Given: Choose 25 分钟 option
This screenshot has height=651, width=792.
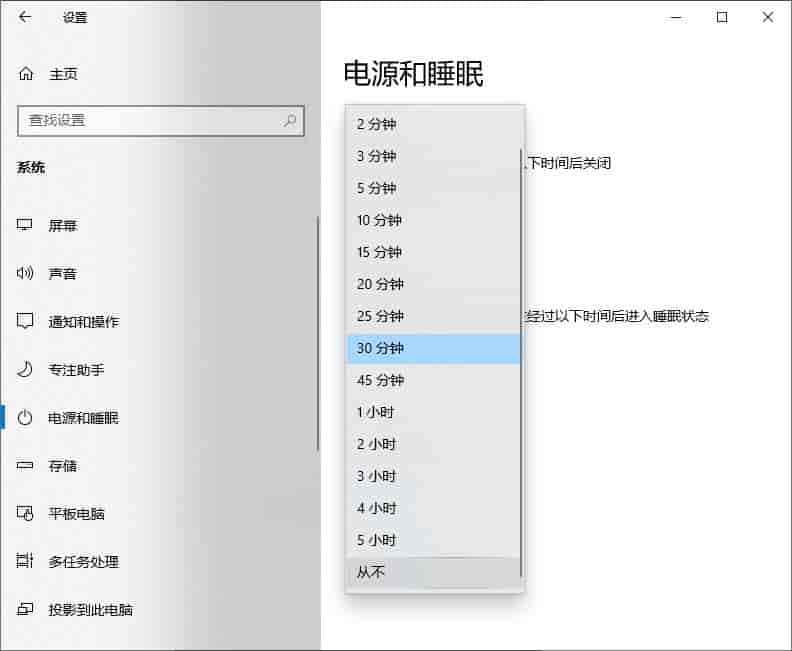Looking at the screenshot, I should 433,316.
